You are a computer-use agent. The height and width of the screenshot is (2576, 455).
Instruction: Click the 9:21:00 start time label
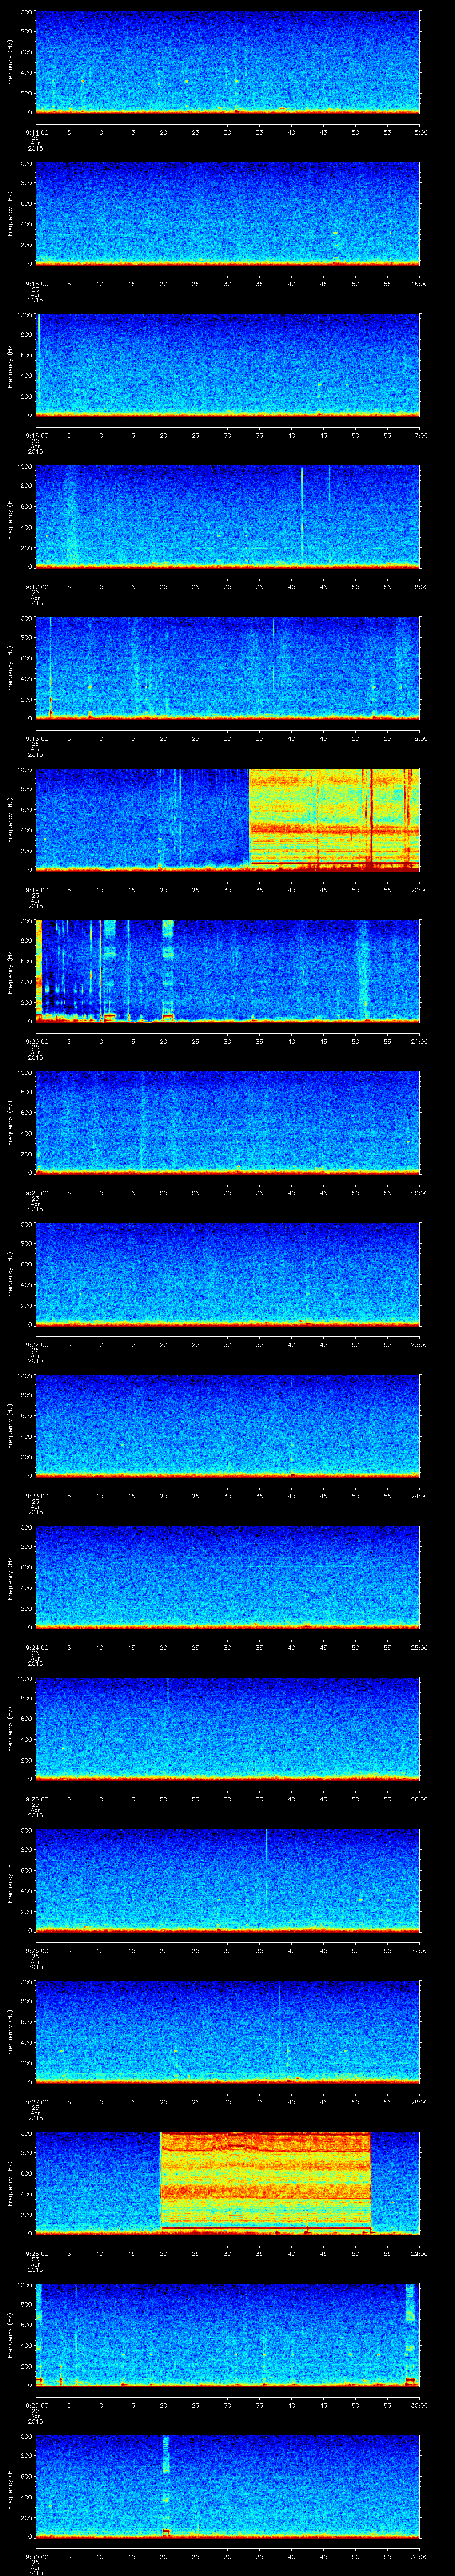pos(36,1193)
